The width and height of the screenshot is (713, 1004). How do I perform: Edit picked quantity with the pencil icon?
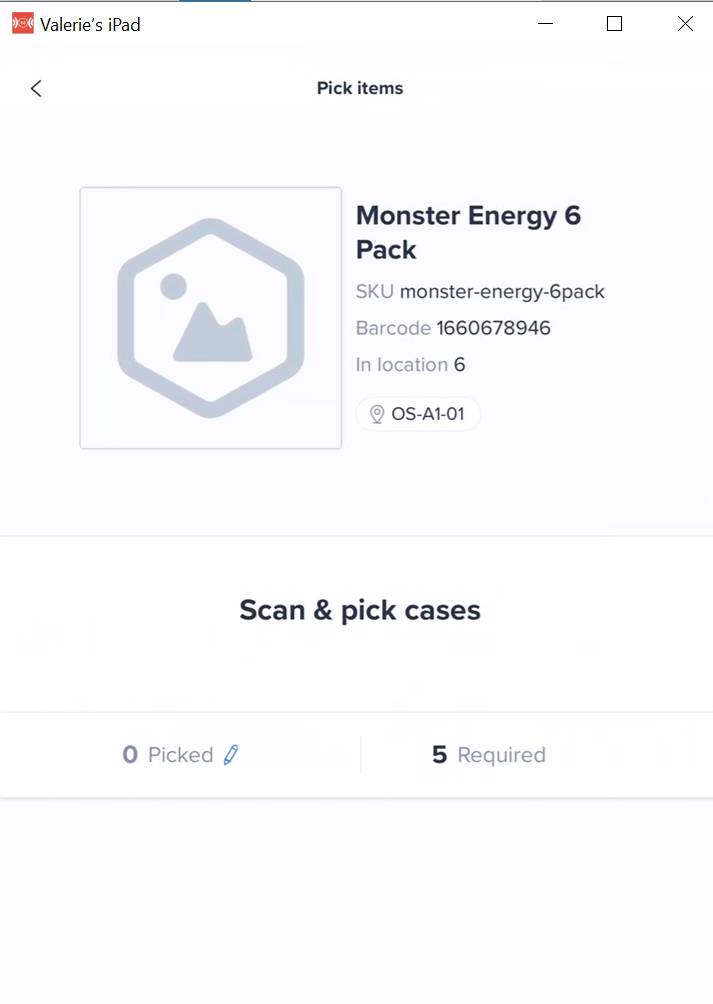[x=231, y=755]
